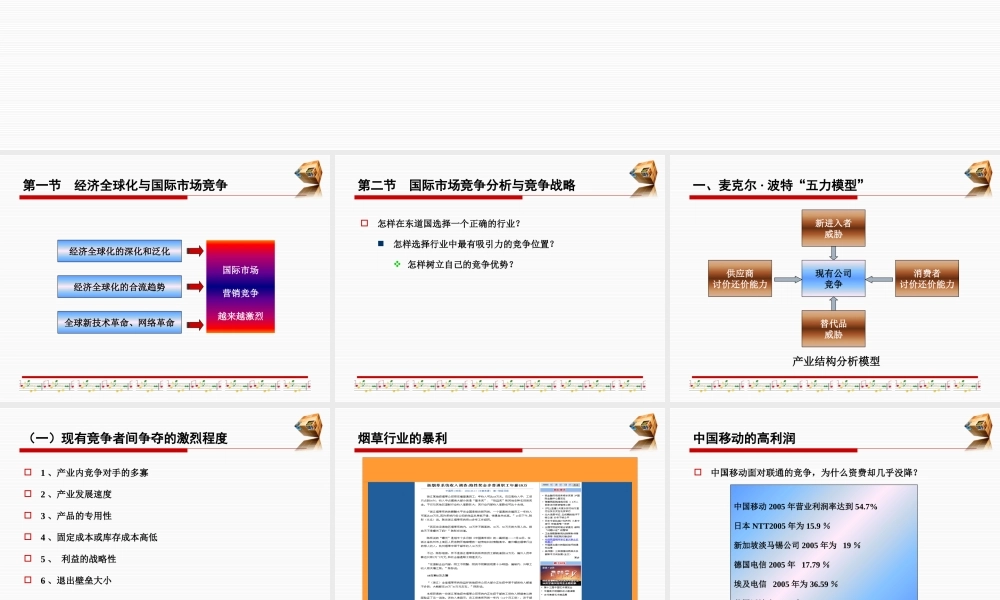This screenshot has height=600, width=1000.
Task: Click the 现有公司竞争 center box
Action: pos(831,278)
